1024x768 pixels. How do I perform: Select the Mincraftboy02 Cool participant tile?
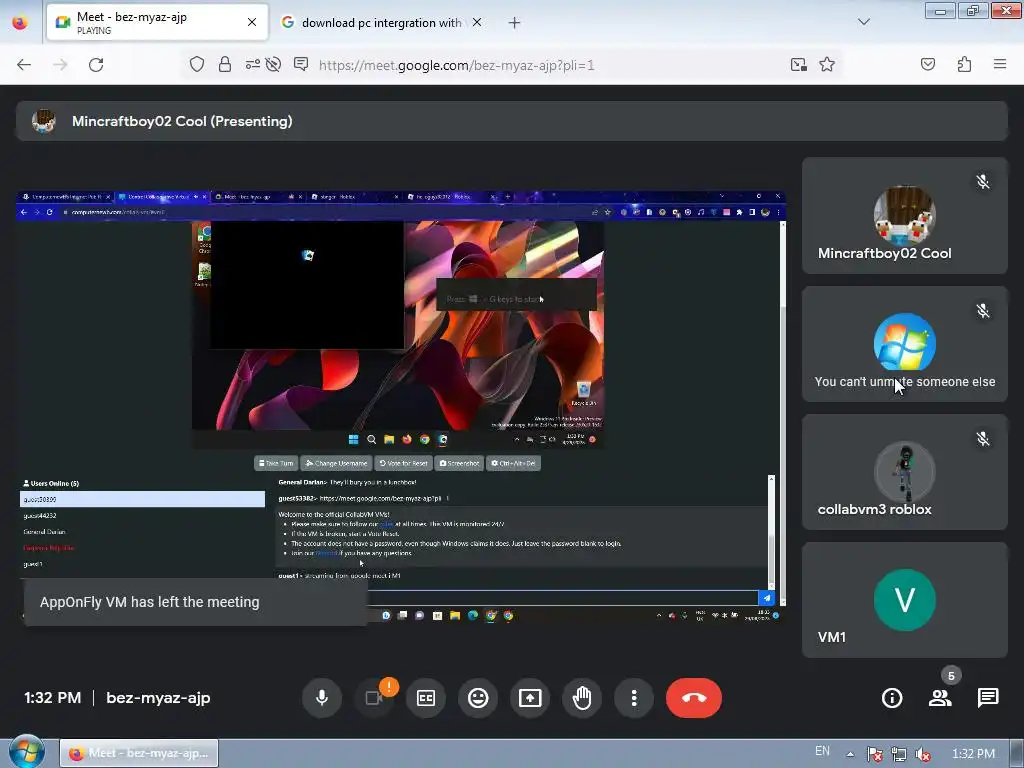(x=904, y=216)
